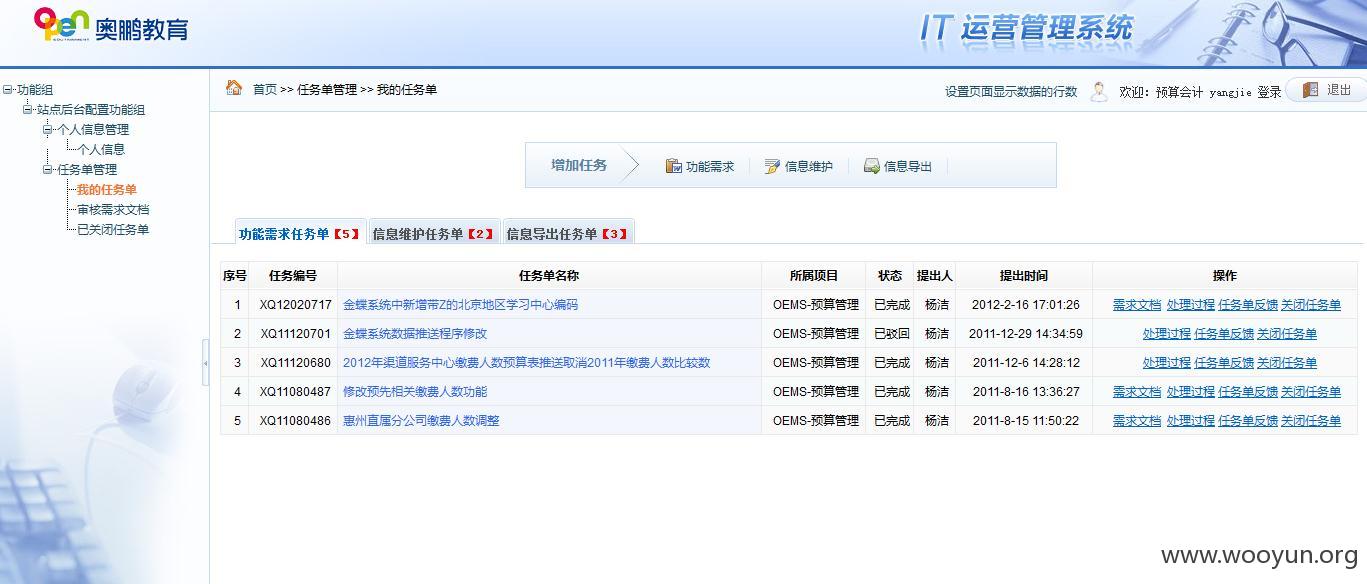This screenshot has height=584, width=1367.
Task: Click the home icon in breadcrumb
Action: 234,88
